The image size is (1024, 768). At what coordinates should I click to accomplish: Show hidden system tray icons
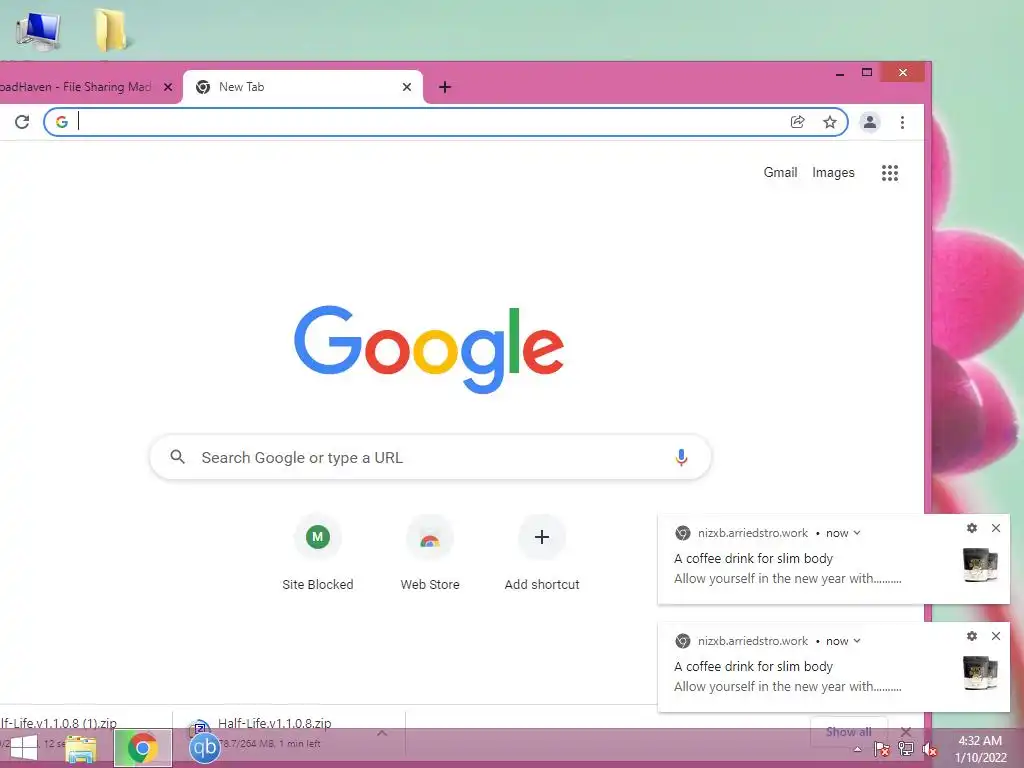857,749
